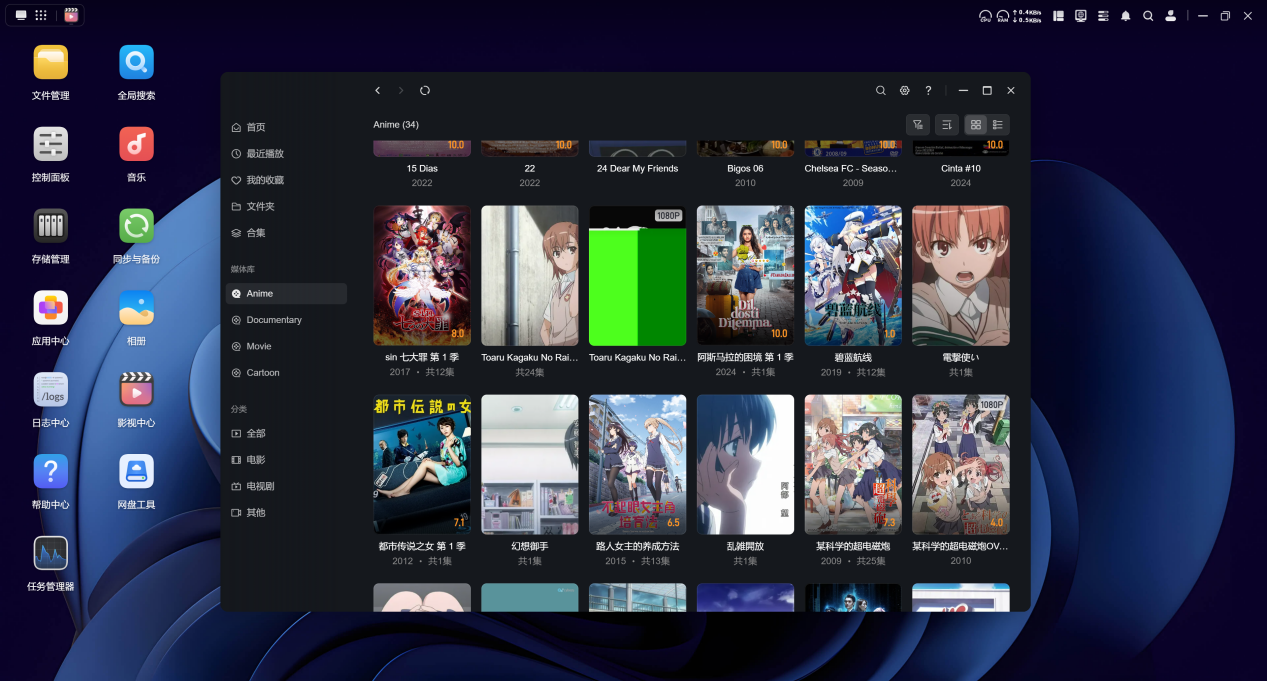Show desktop using top-left monitor icon

pos(21,15)
